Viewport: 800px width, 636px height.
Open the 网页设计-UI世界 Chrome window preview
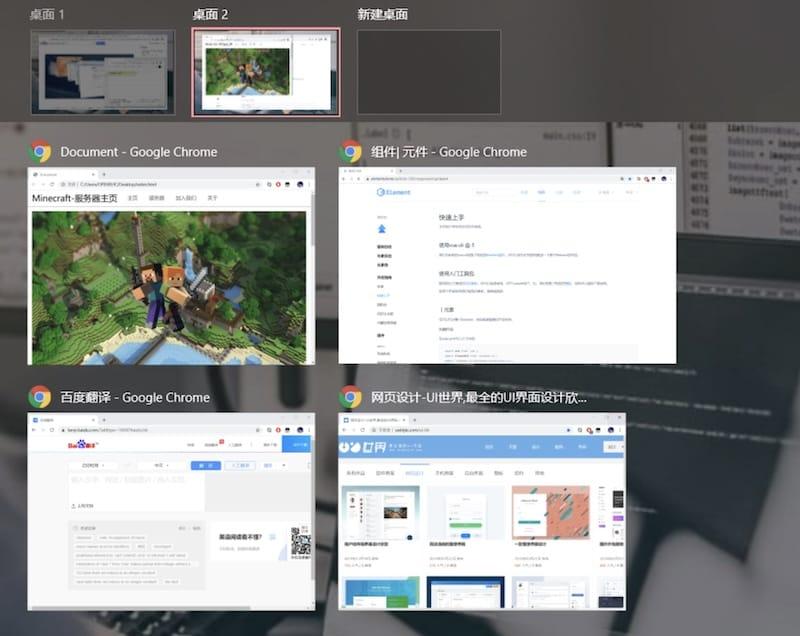point(482,512)
